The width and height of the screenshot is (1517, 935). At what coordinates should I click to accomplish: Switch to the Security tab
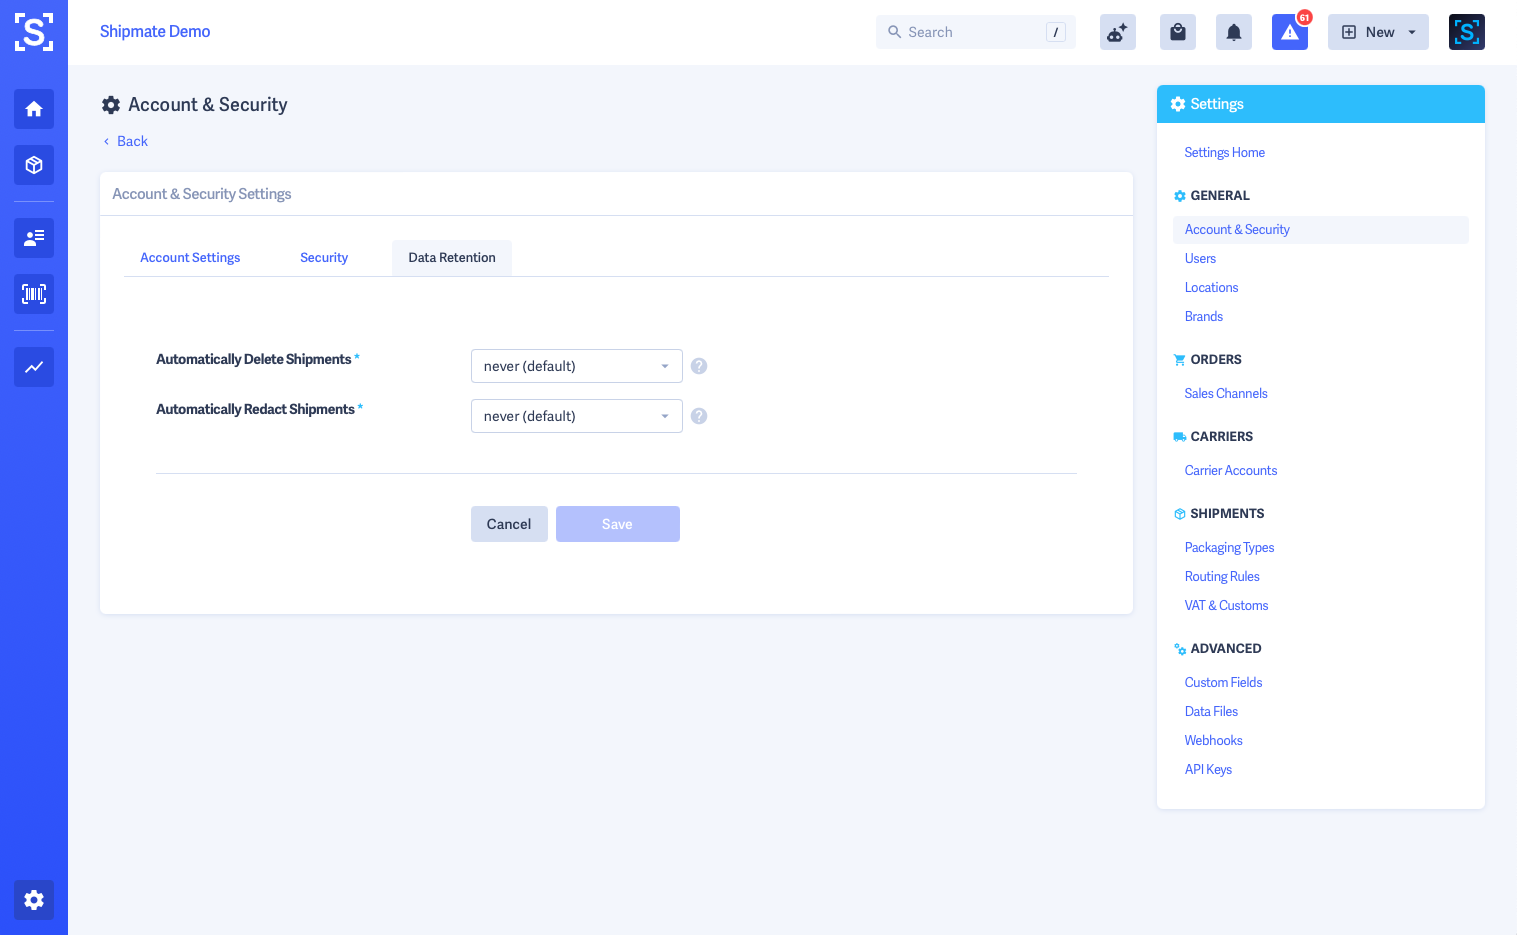pyautogui.click(x=323, y=257)
